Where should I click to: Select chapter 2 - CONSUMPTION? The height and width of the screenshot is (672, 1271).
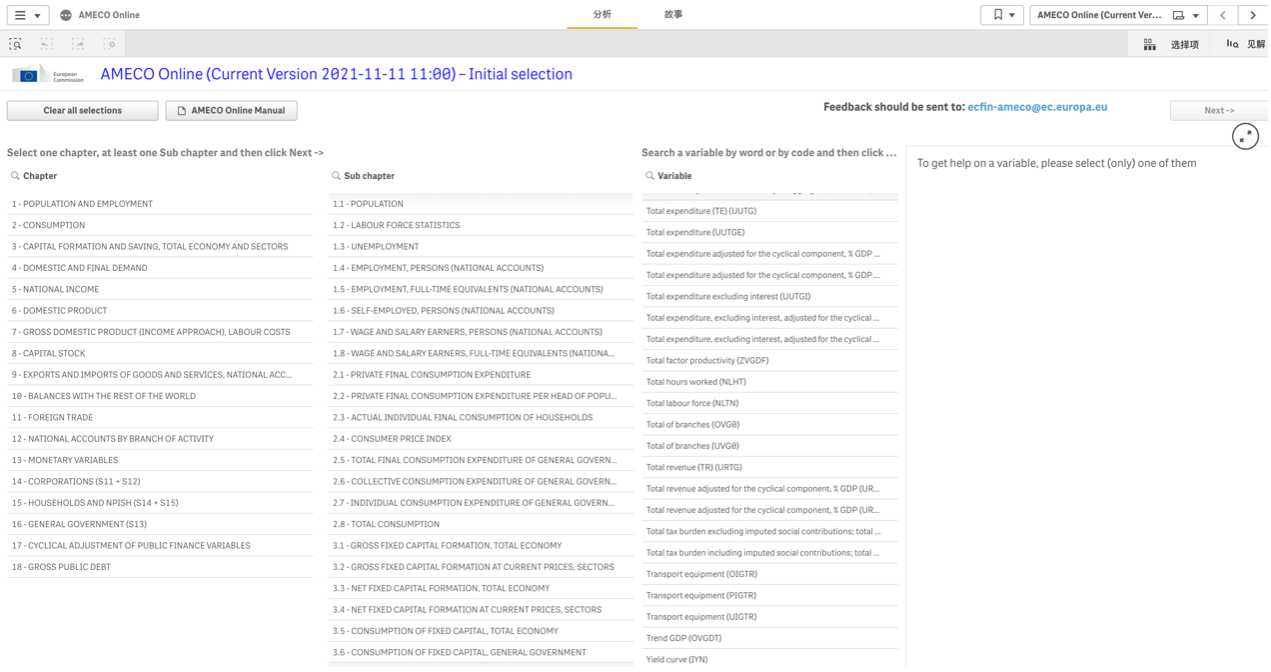pyautogui.click(x=160, y=225)
